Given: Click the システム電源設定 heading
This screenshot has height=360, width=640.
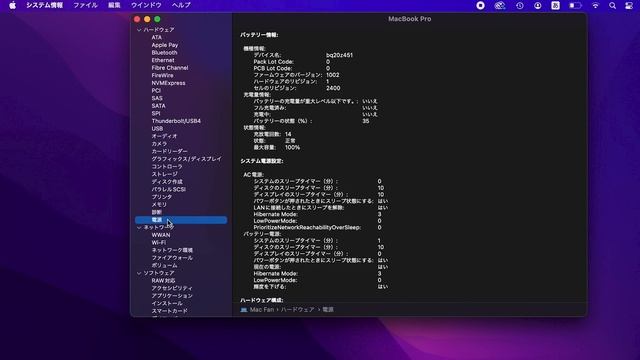Looking at the screenshot, I should 262,161.
